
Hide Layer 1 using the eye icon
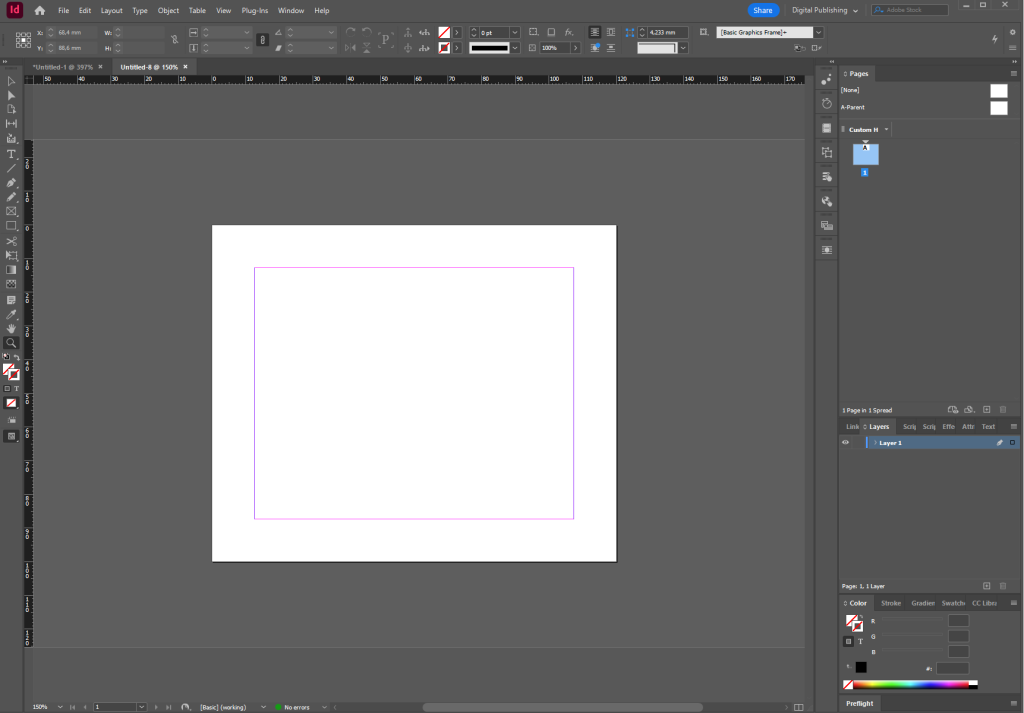point(845,442)
